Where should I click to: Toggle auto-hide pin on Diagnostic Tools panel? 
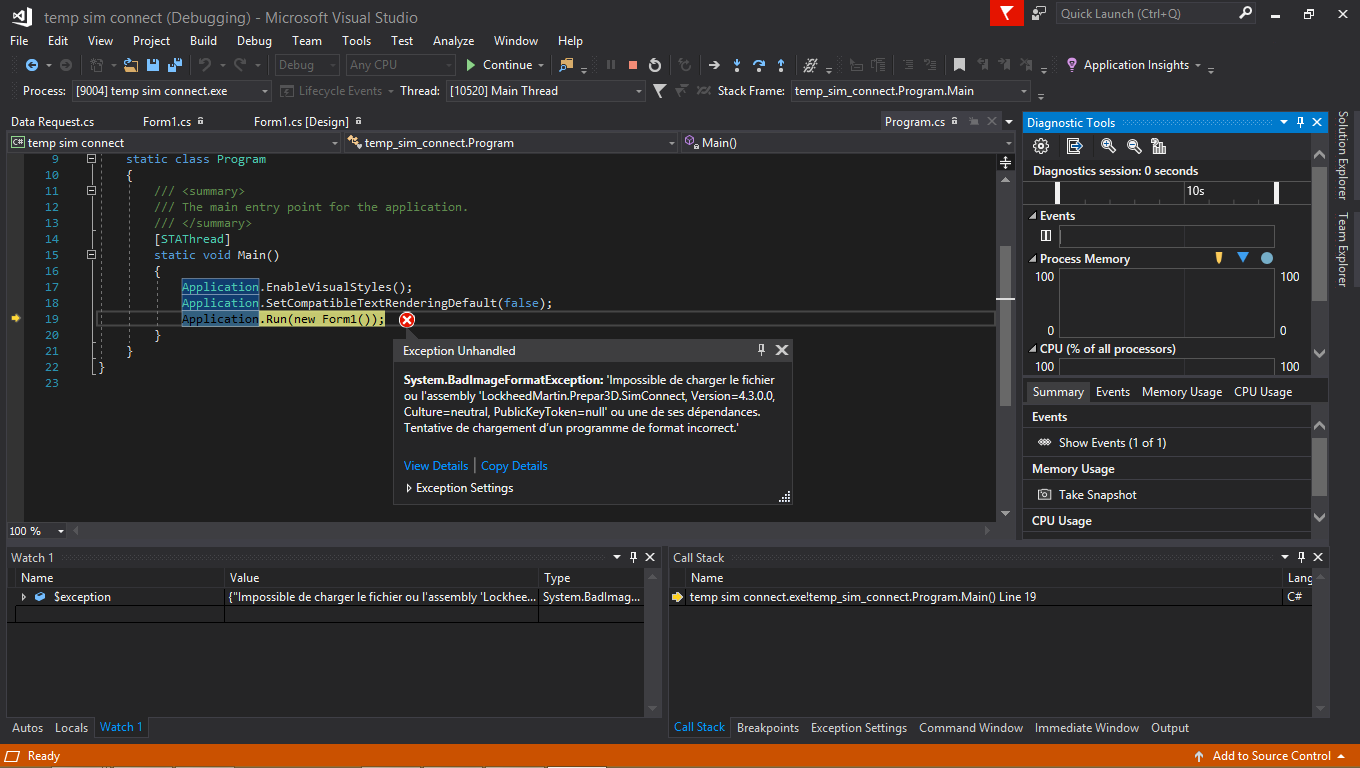(1301, 122)
